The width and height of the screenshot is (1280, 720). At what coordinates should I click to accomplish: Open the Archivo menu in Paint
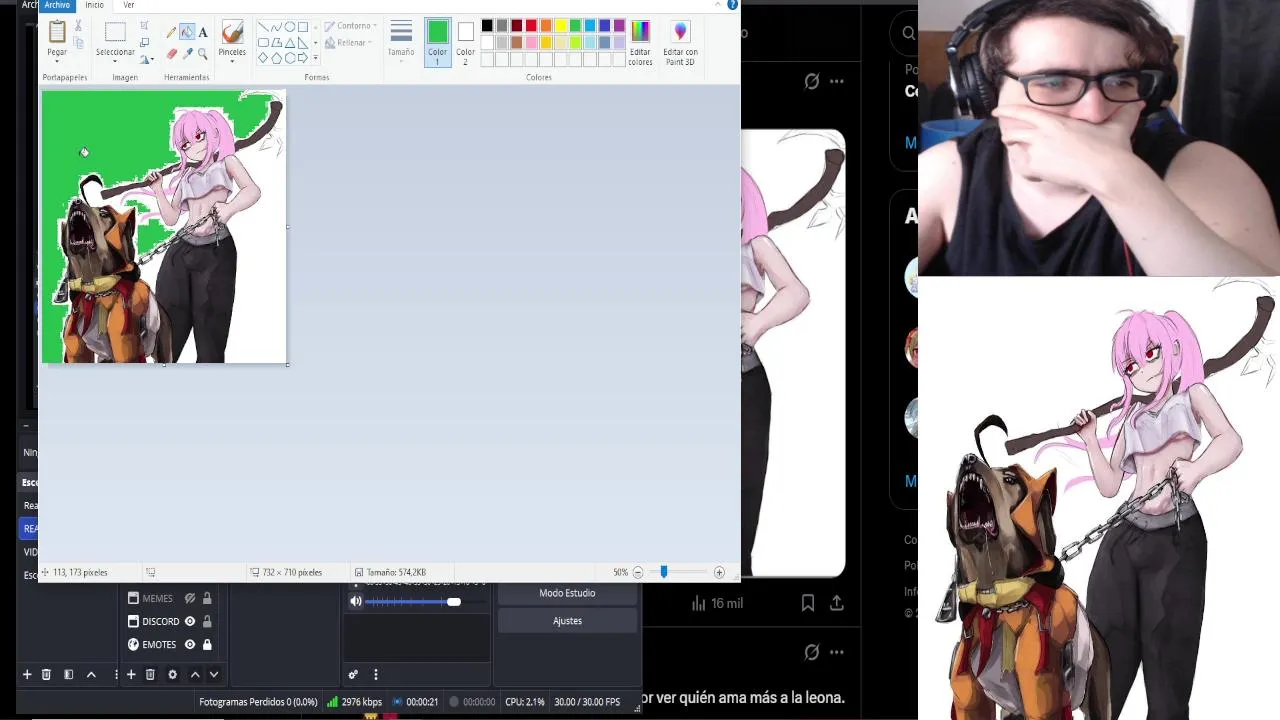pos(57,5)
